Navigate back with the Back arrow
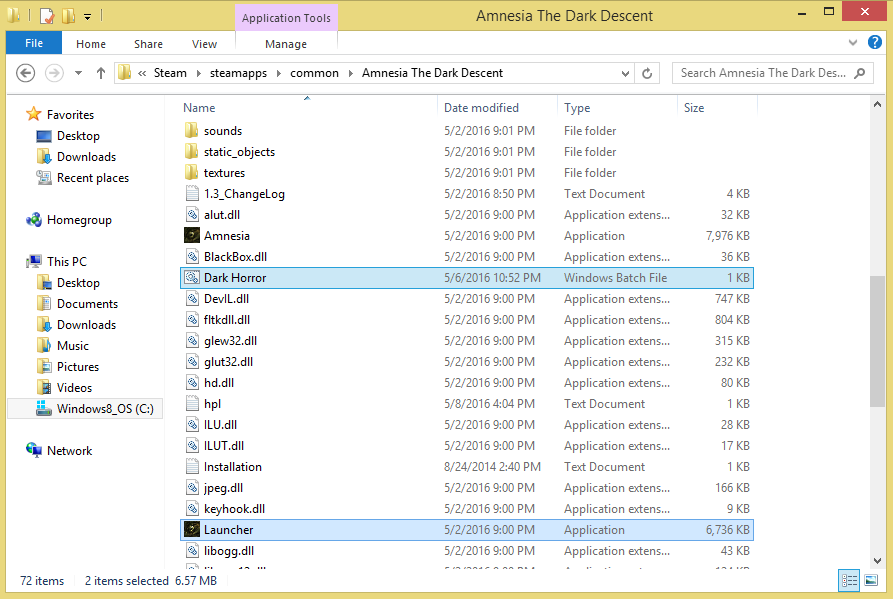The image size is (893, 599). point(26,73)
